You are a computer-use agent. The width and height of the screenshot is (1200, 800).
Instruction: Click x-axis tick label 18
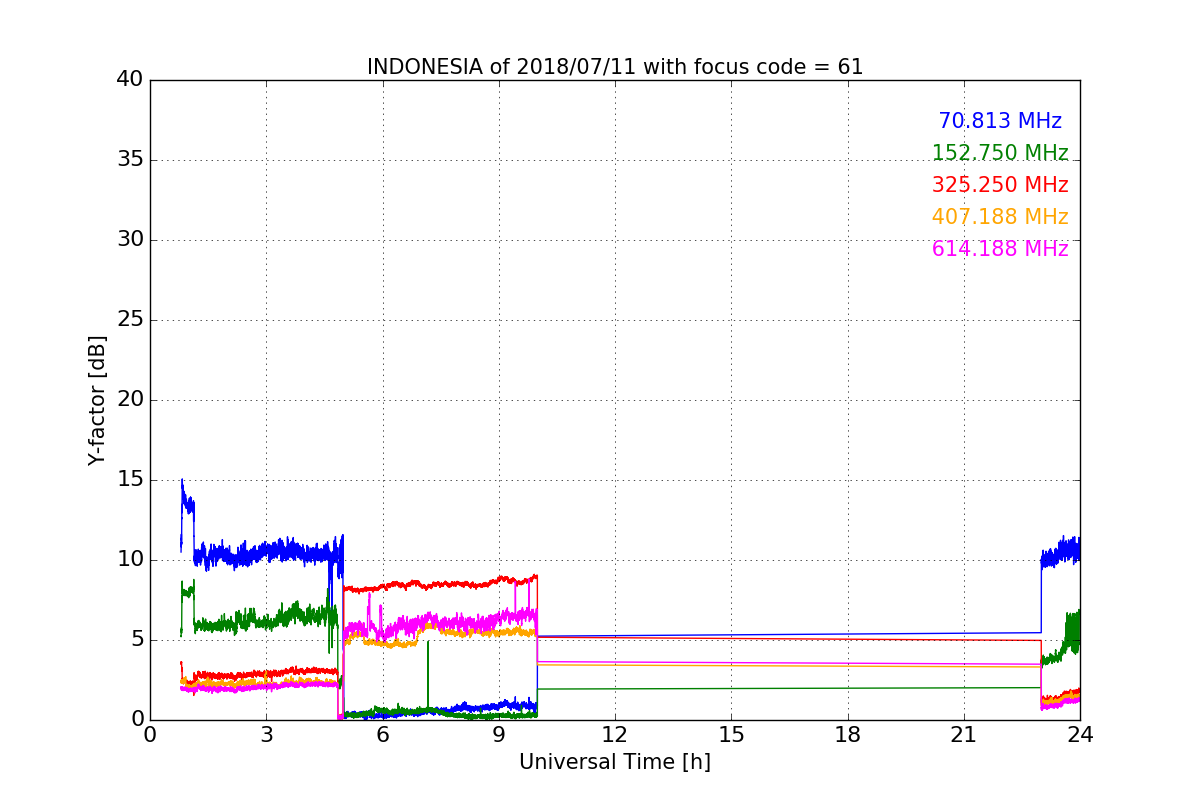click(848, 734)
